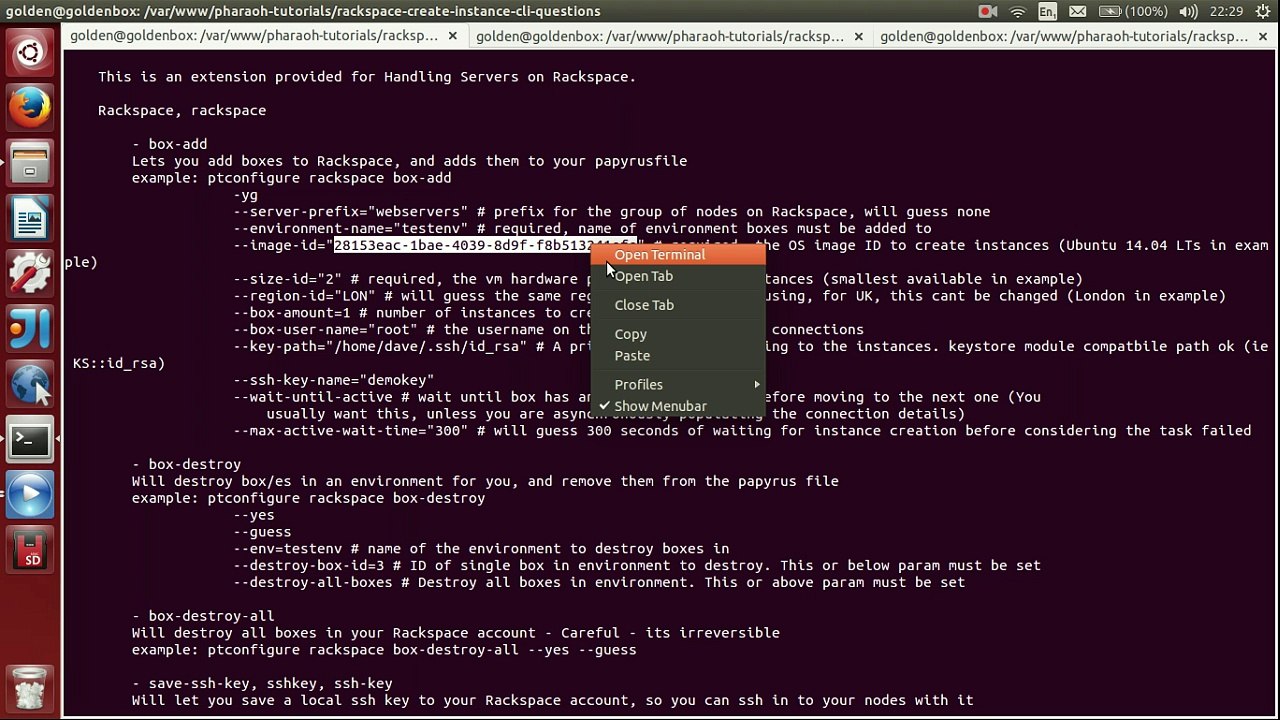This screenshot has width=1280, height=720.
Task: Select Paste from the context menu
Action: pyautogui.click(x=679, y=356)
